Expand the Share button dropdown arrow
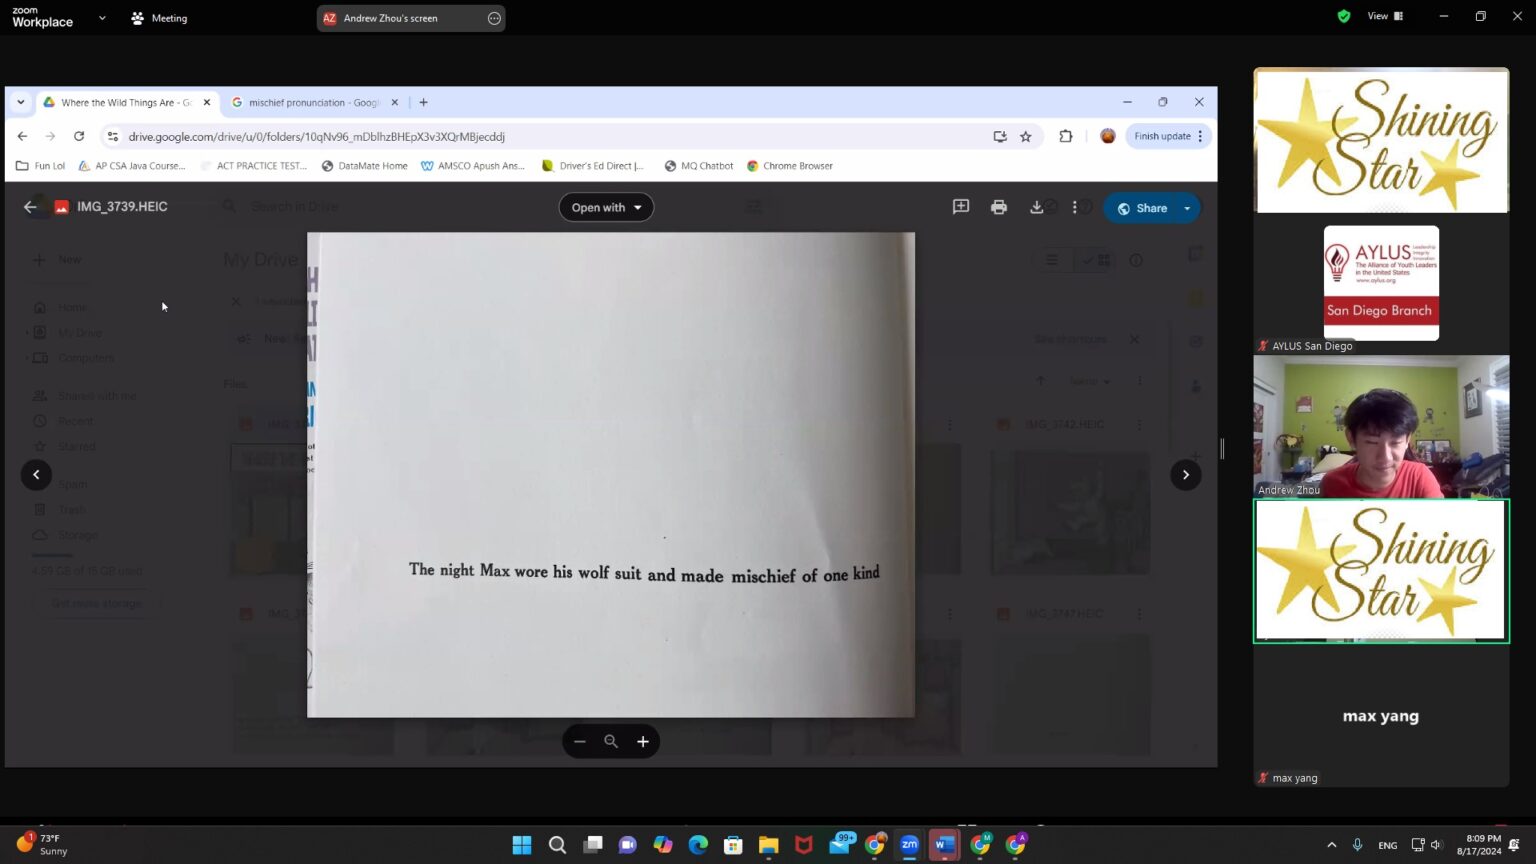 tap(1188, 208)
